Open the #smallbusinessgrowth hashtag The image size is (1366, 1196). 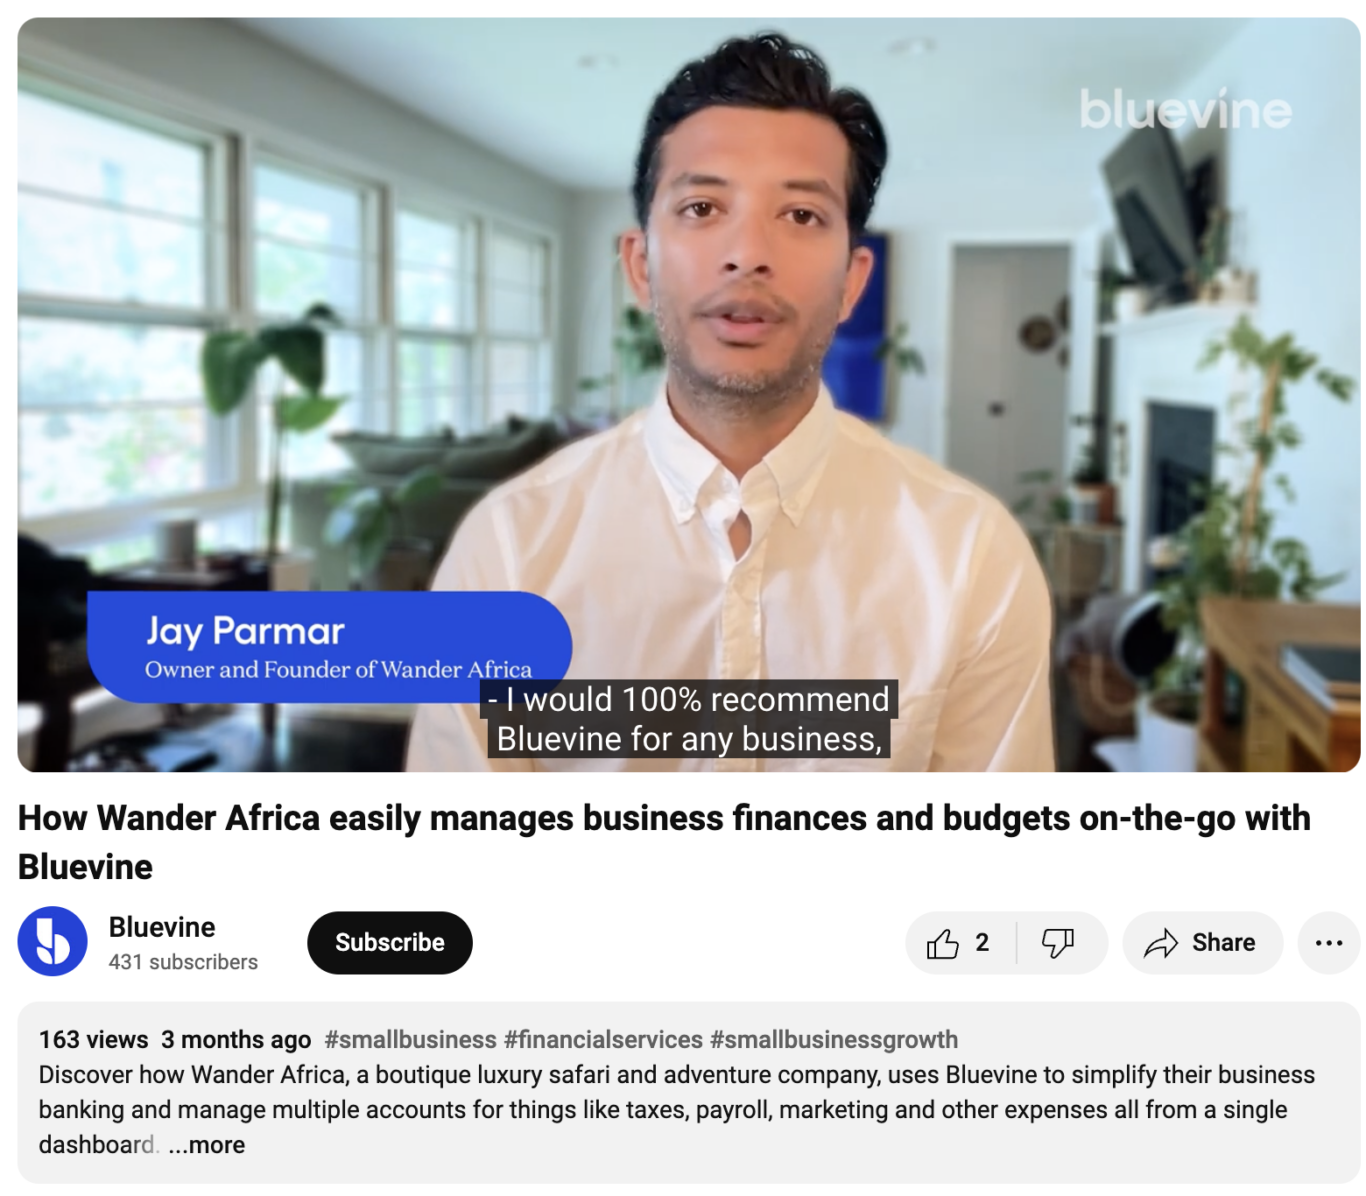pyautogui.click(x=834, y=1040)
